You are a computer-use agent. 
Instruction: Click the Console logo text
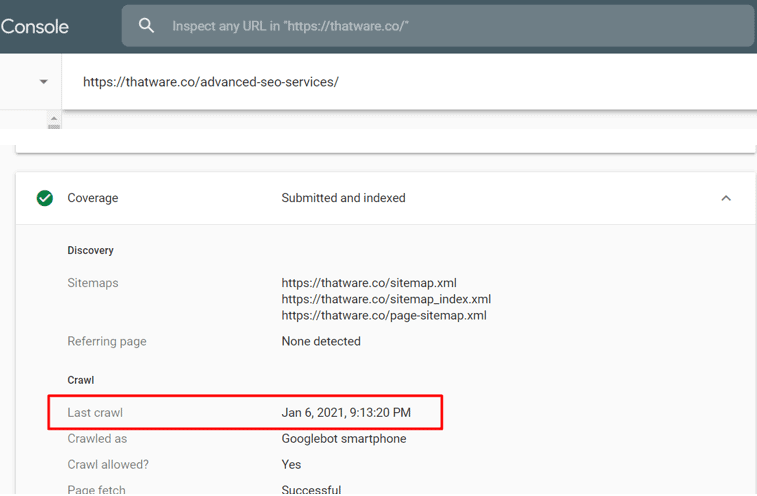(34, 27)
